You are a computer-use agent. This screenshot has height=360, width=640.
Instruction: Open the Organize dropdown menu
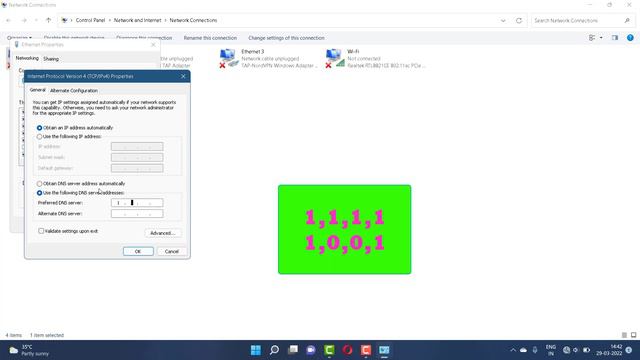pos(19,38)
